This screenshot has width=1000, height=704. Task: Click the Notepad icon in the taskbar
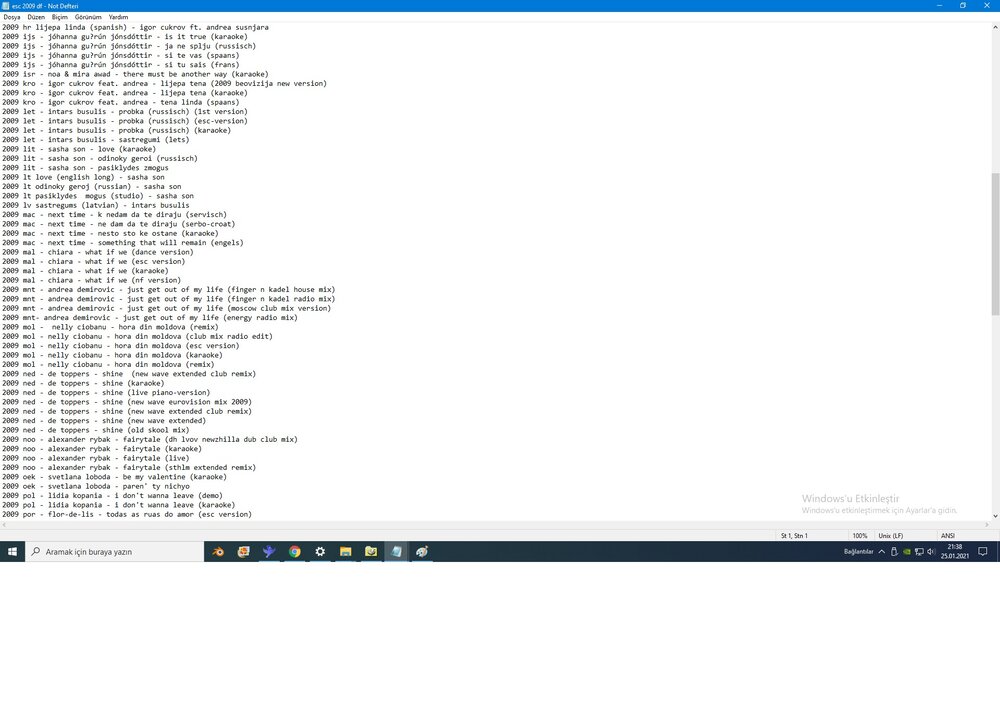[396, 551]
